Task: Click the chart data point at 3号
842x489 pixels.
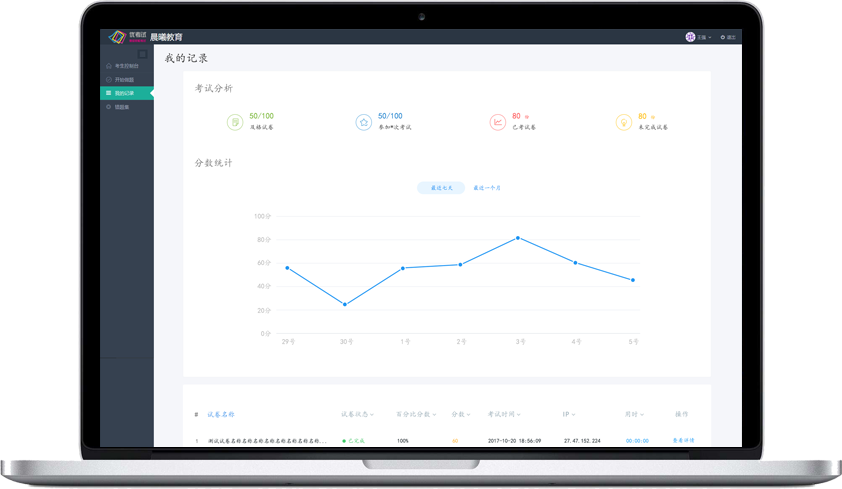Action: pos(518,238)
